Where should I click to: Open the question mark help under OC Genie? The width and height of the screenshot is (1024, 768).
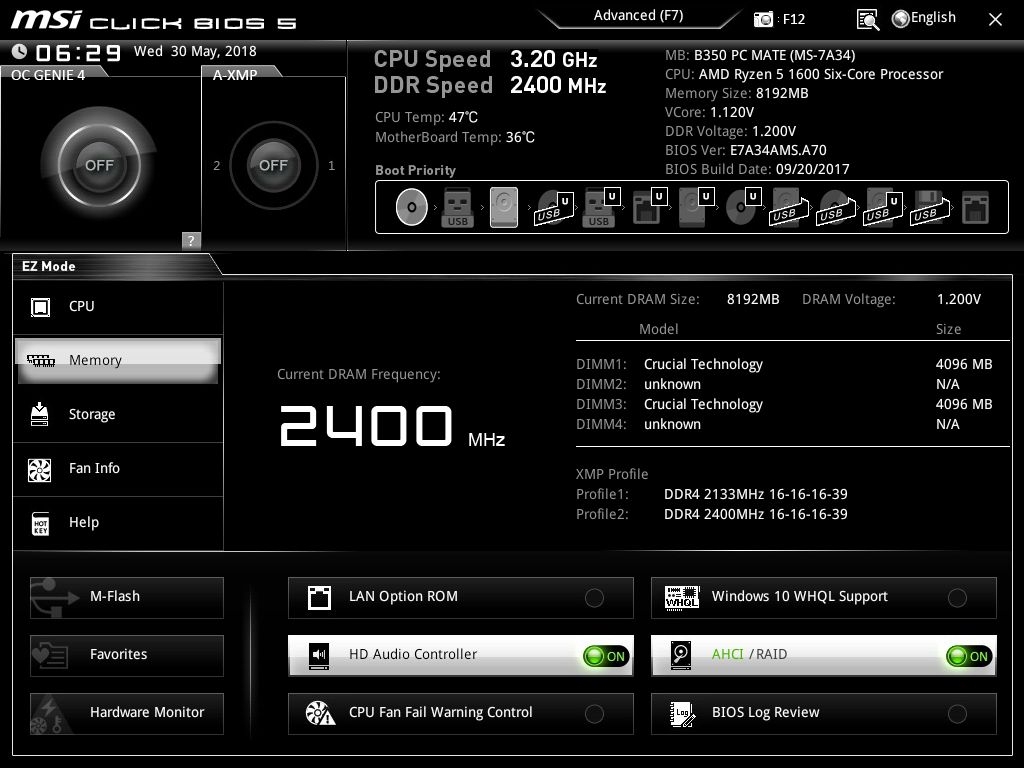coord(191,240)
